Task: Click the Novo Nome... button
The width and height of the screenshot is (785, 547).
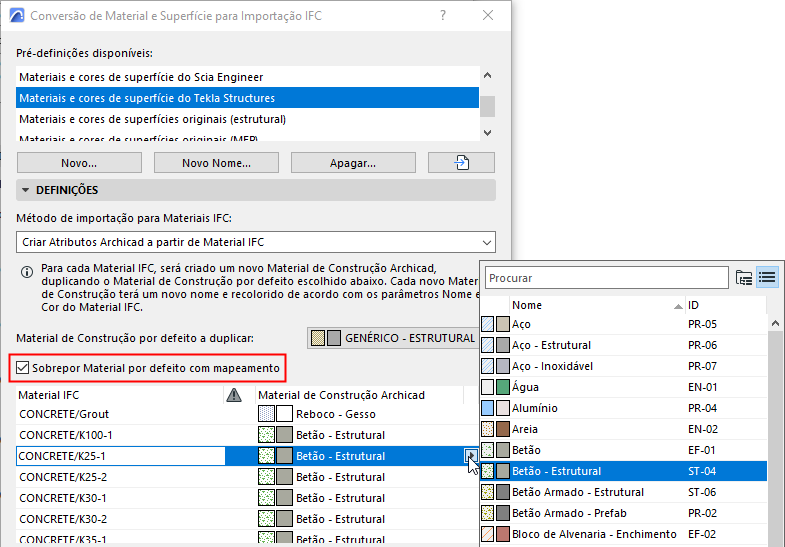Action: click(216, 163)
